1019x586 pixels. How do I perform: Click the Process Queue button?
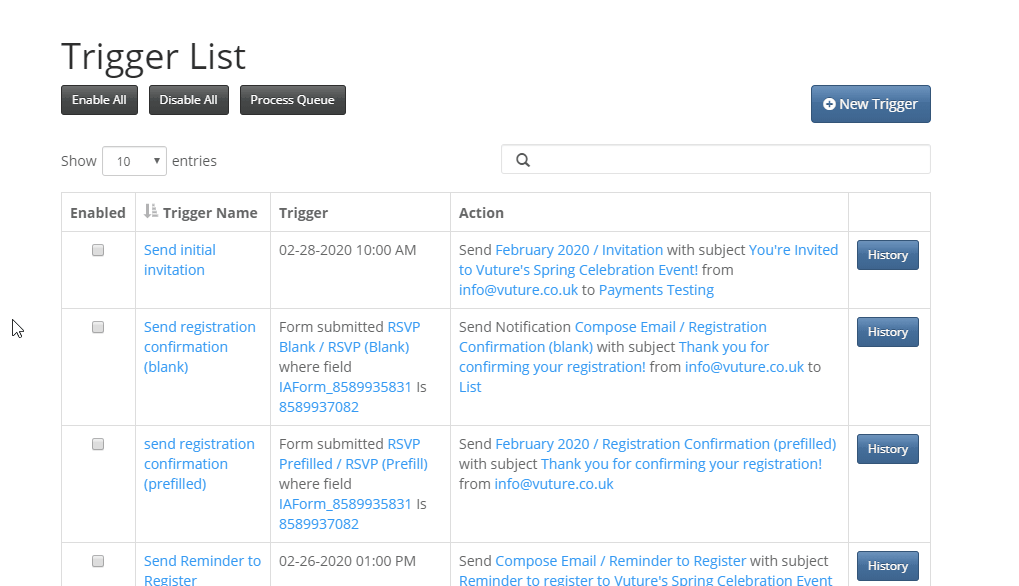point(292,100)
